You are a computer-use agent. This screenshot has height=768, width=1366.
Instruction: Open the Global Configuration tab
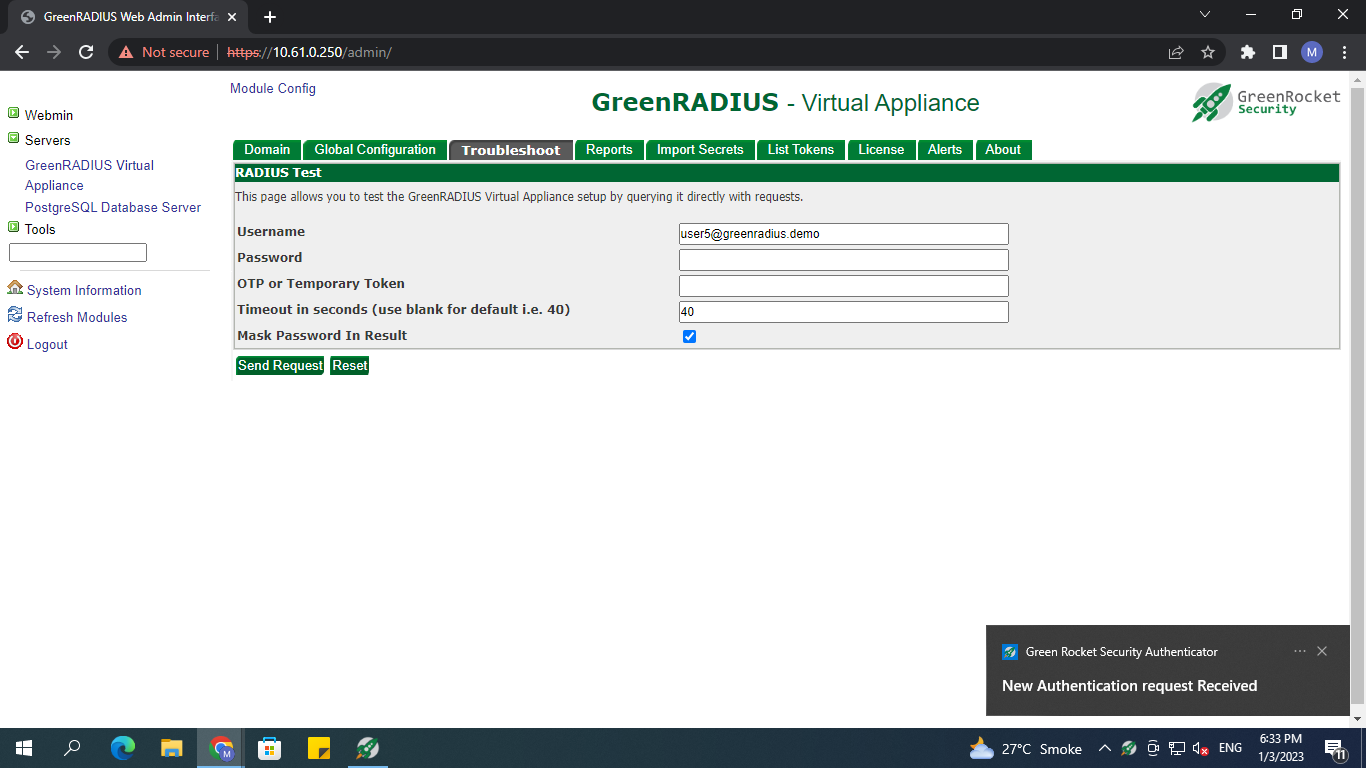coord(375,150)
